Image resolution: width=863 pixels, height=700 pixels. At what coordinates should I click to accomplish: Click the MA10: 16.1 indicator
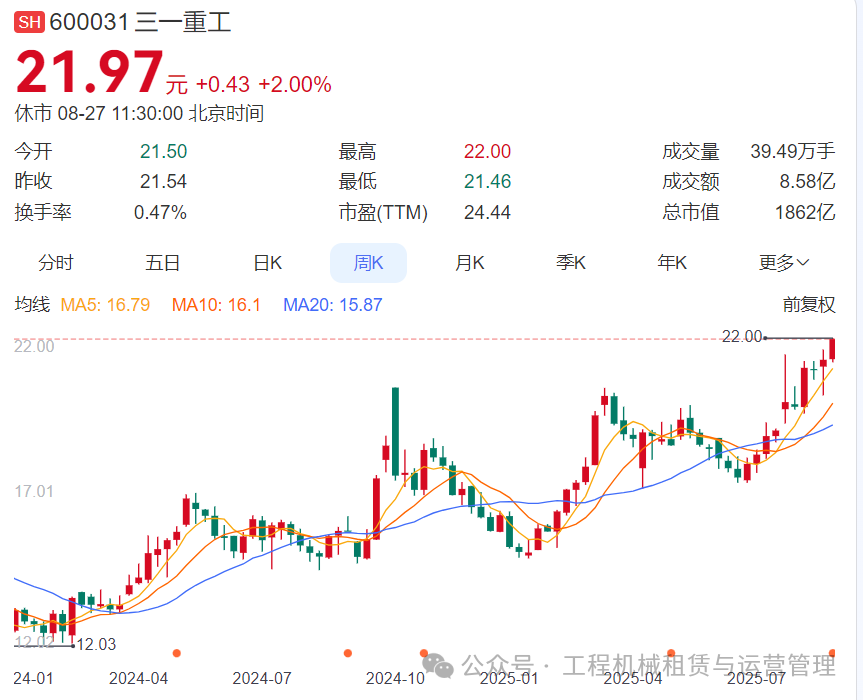(x=216, y=304)
